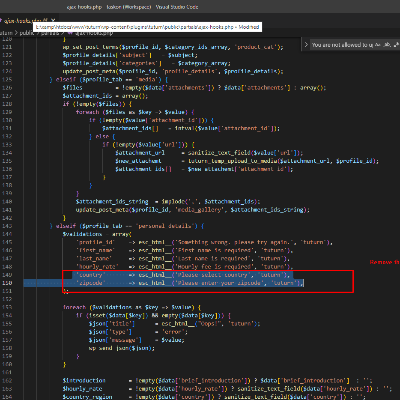The height and width of the screenshot is (400, 400).
Task: Click the $country_region assignment line
Action: [x=214, y=397]
